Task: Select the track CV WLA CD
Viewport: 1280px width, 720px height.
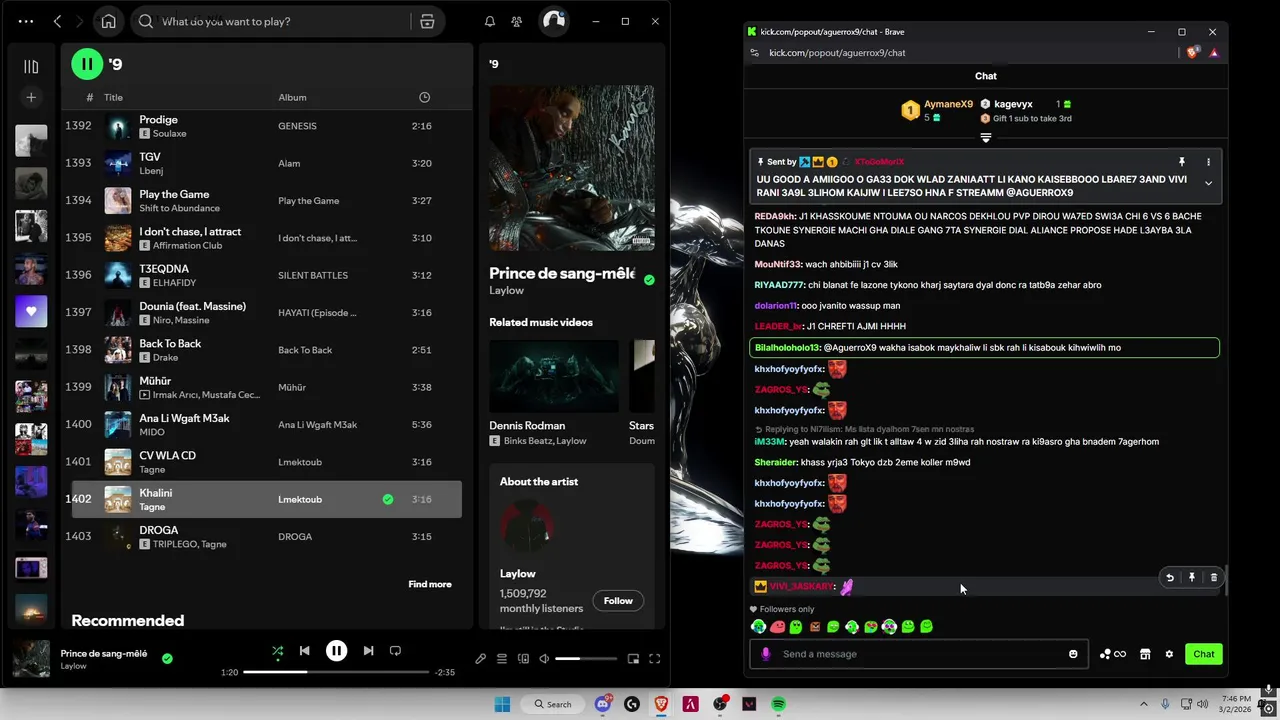Action: coord(266,462)
